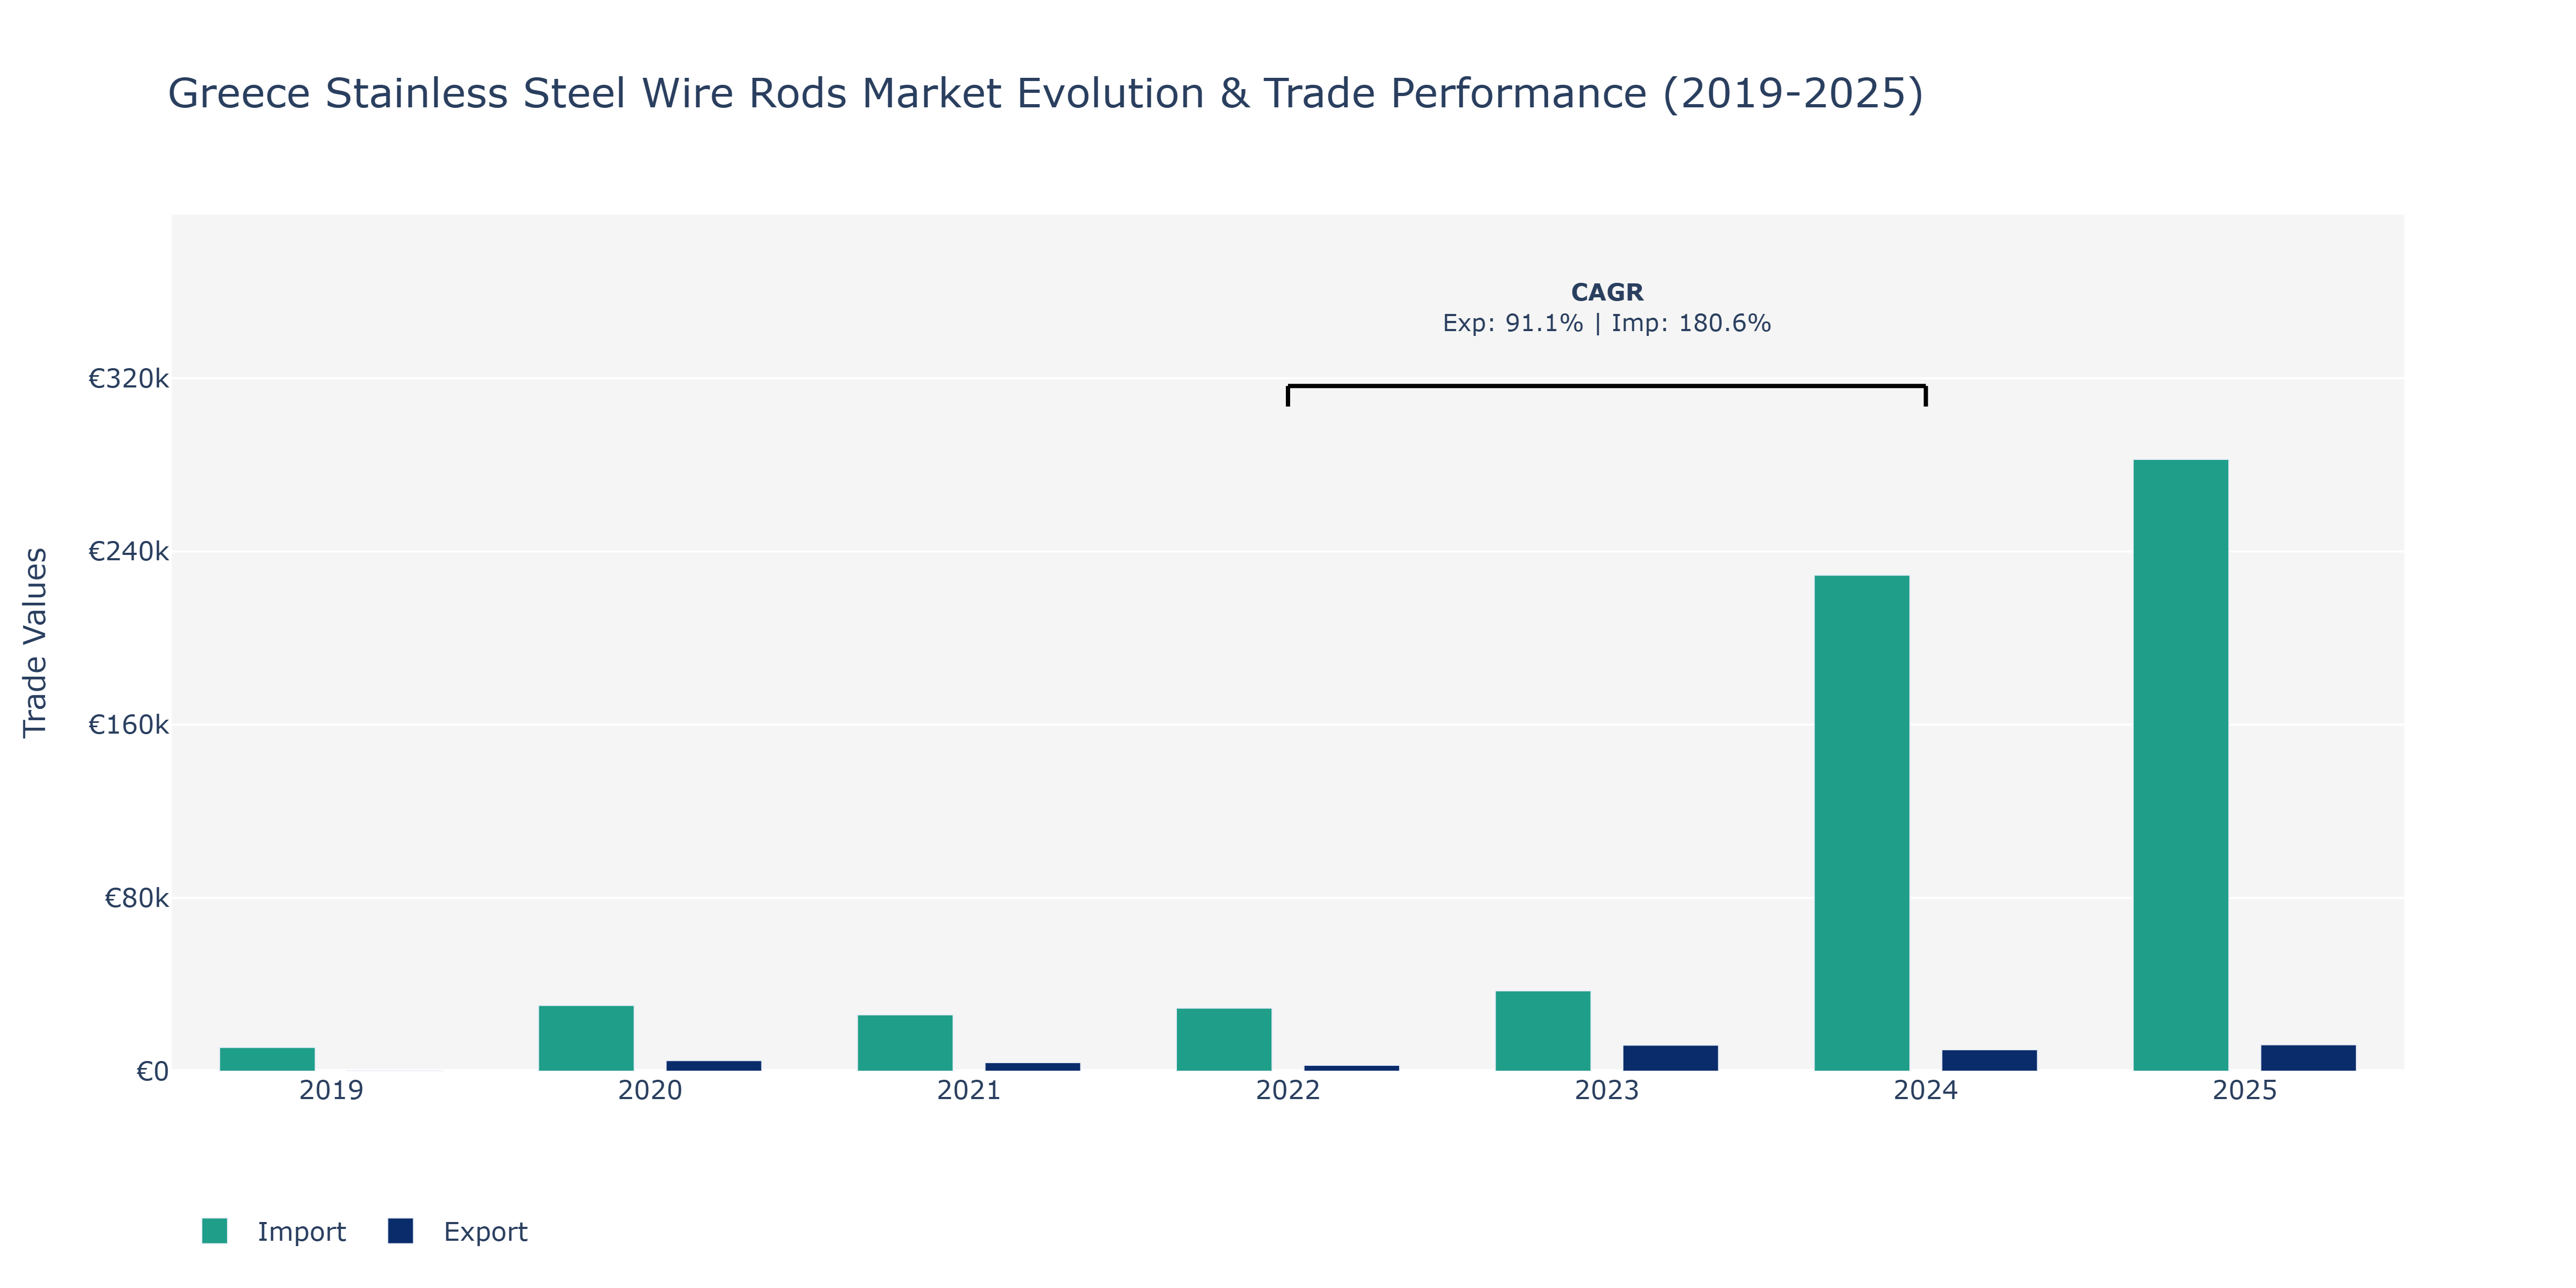
Task: Click the €80k y-axis label
Action: (x=136, y=898)
